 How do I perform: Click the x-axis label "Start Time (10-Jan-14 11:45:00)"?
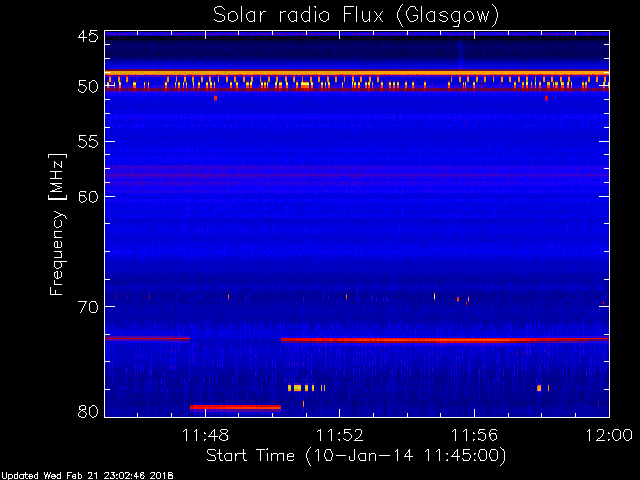(x=356, y=456)
